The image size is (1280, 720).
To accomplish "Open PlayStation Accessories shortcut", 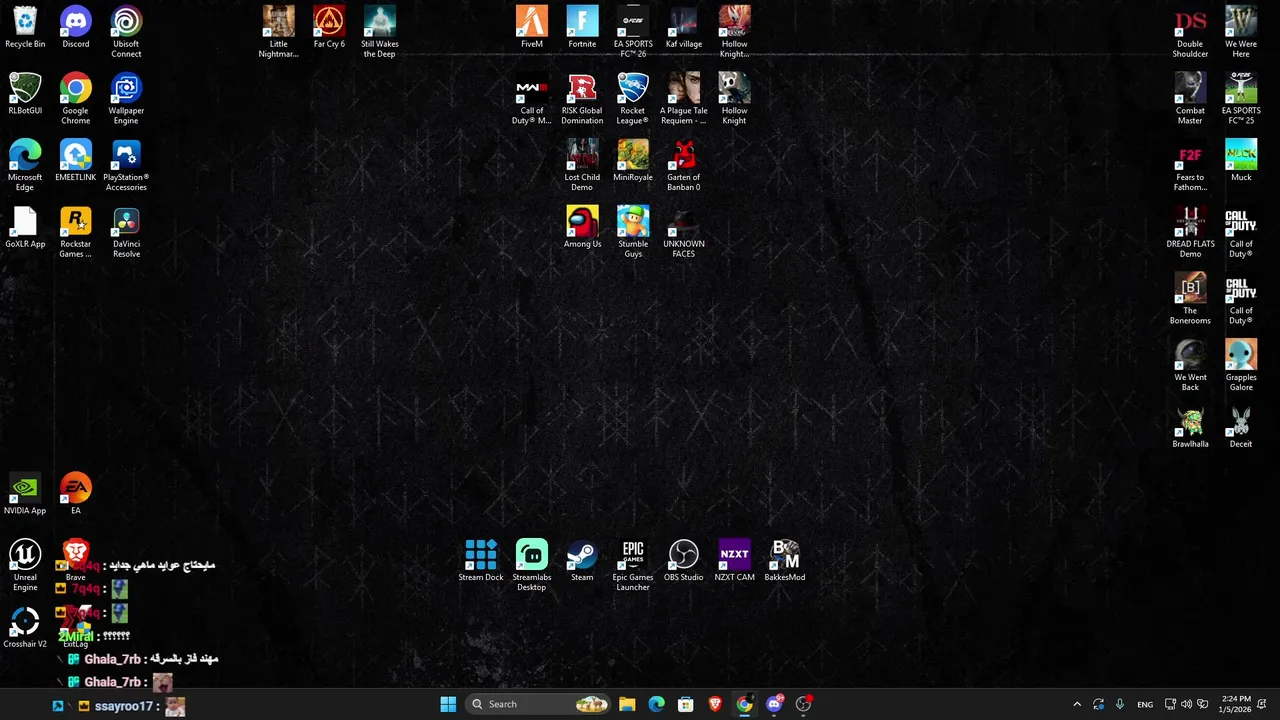I will click(126, 166).
